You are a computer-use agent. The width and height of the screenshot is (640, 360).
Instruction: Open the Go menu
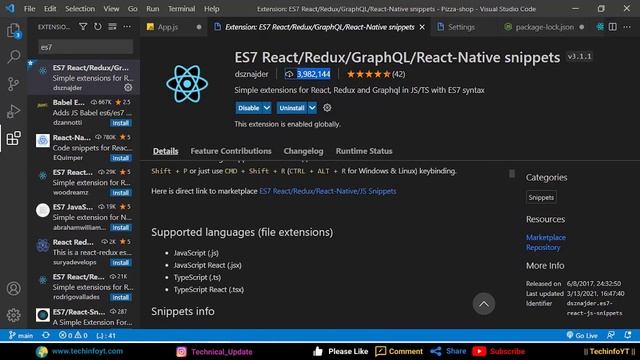132,9
